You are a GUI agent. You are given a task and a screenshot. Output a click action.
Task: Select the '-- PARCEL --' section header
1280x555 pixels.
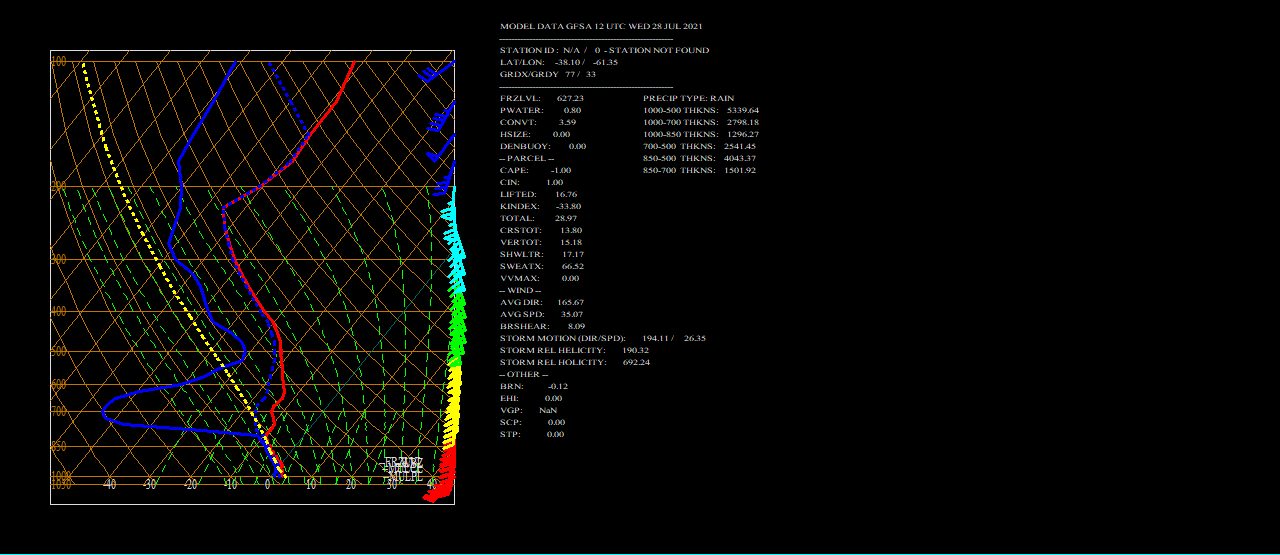tap(527, 158)
